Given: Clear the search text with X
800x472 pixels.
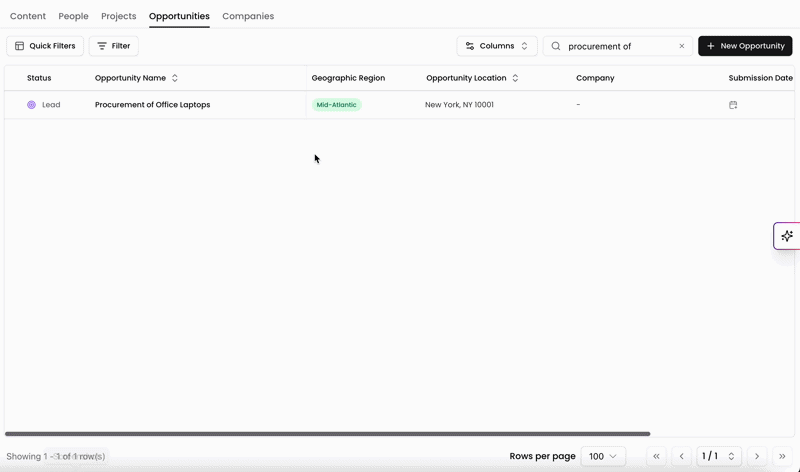Looking at the screenshot, I should [x=682, y=46].
